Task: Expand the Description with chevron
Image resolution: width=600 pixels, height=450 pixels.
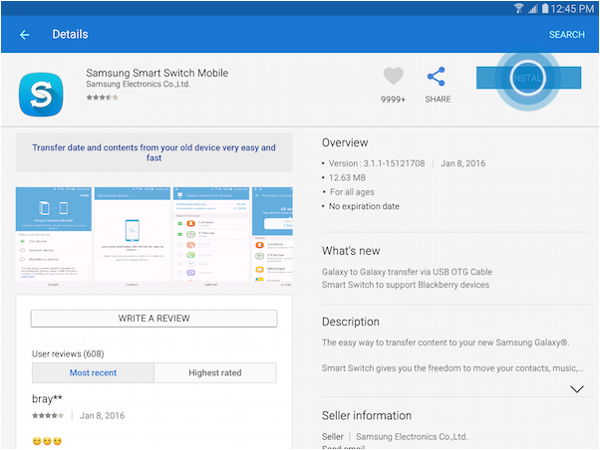Action: coord(577,389)
